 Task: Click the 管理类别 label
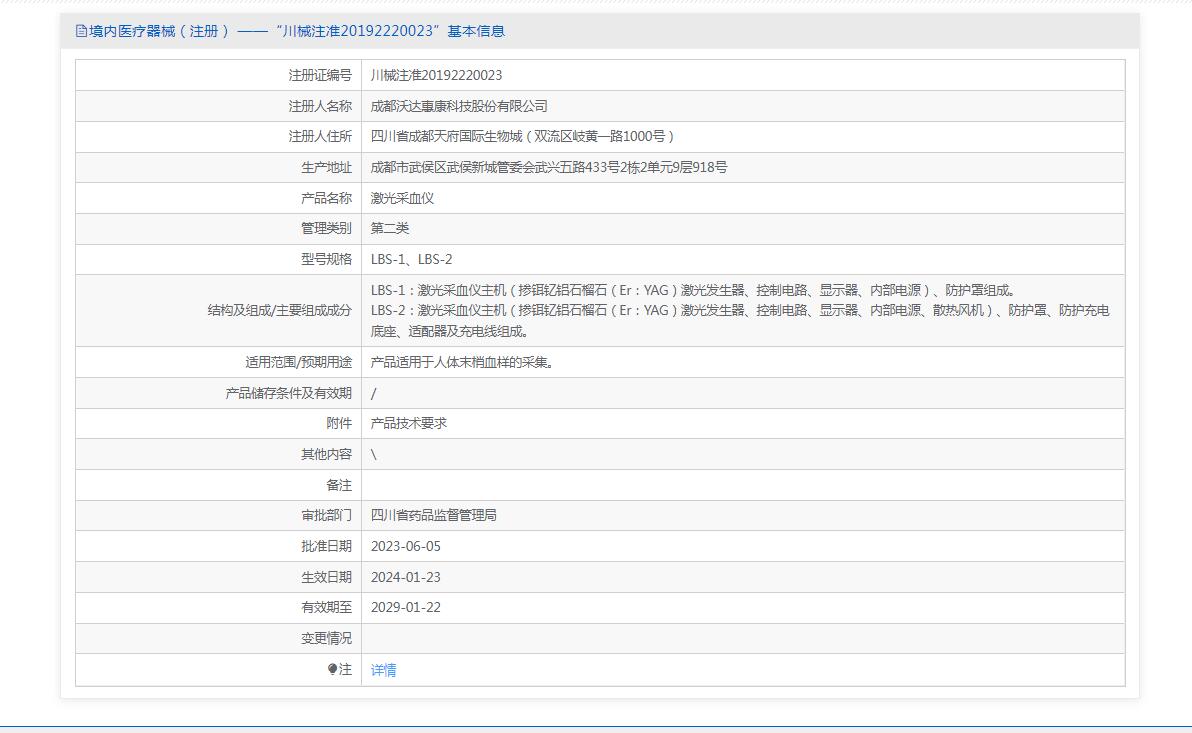(x=326, y=228)
